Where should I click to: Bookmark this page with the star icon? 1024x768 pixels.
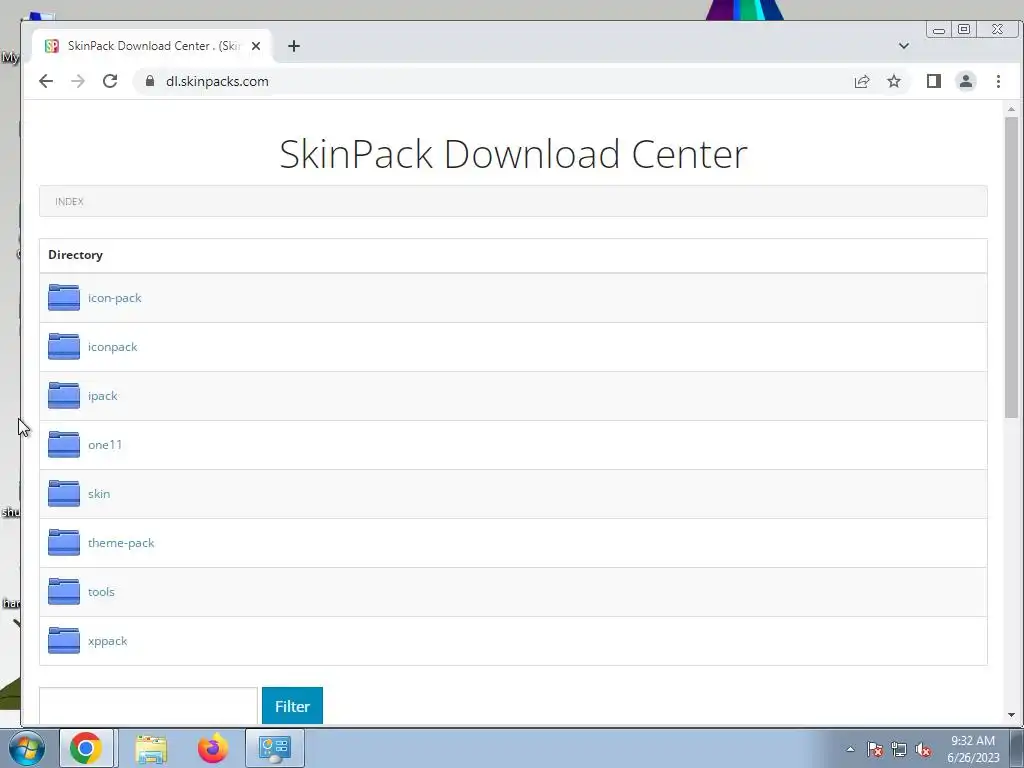[x=894, y=81]
